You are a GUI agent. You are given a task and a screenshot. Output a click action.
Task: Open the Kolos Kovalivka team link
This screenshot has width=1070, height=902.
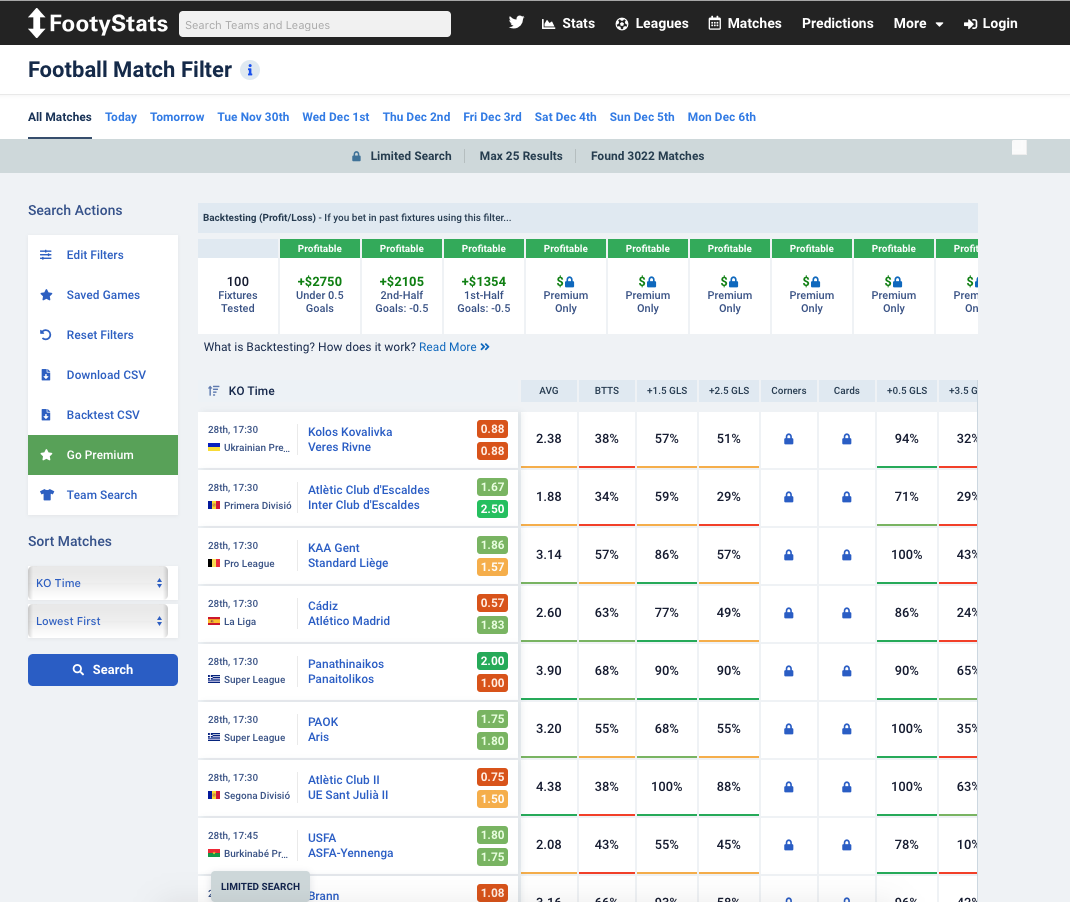tap(350, 432)
